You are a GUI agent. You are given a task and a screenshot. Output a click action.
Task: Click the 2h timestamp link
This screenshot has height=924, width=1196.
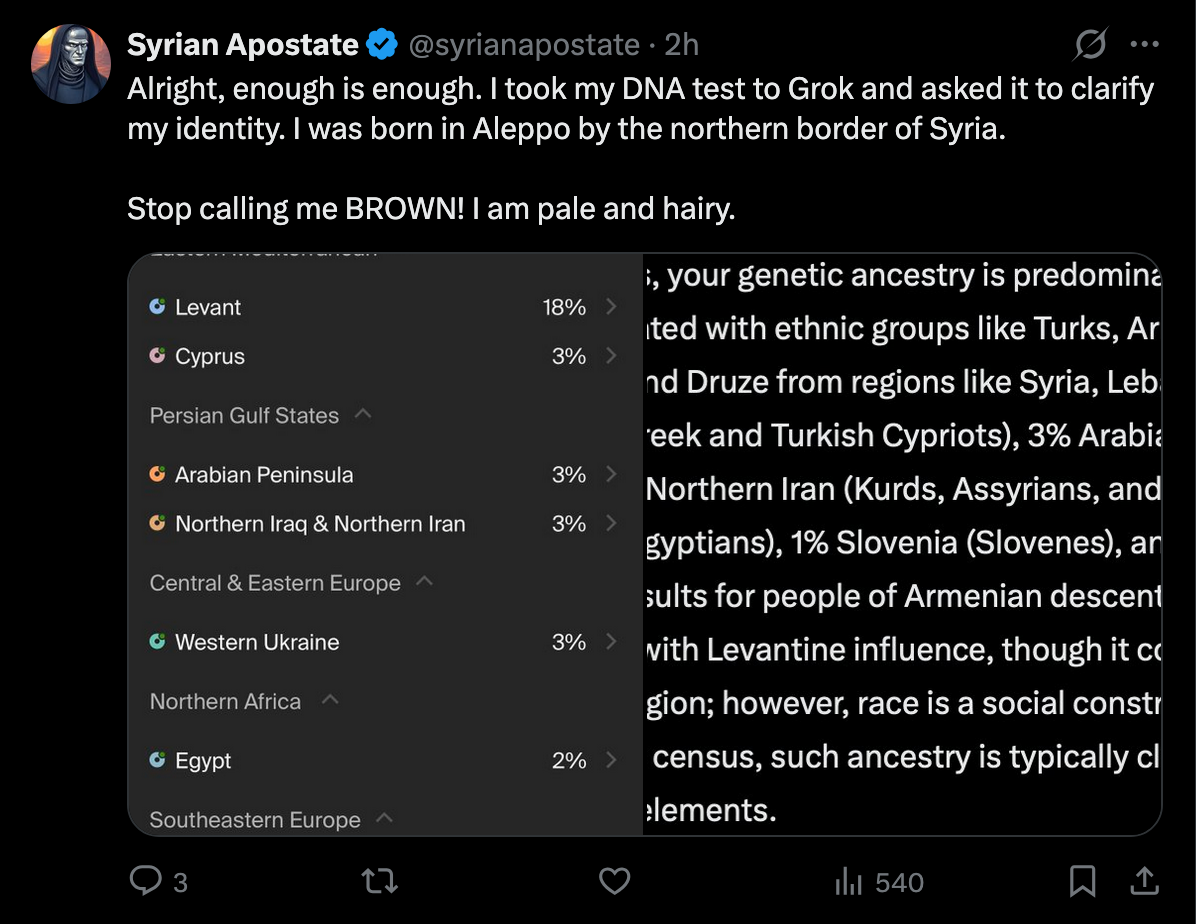click(x=682, y=45)
